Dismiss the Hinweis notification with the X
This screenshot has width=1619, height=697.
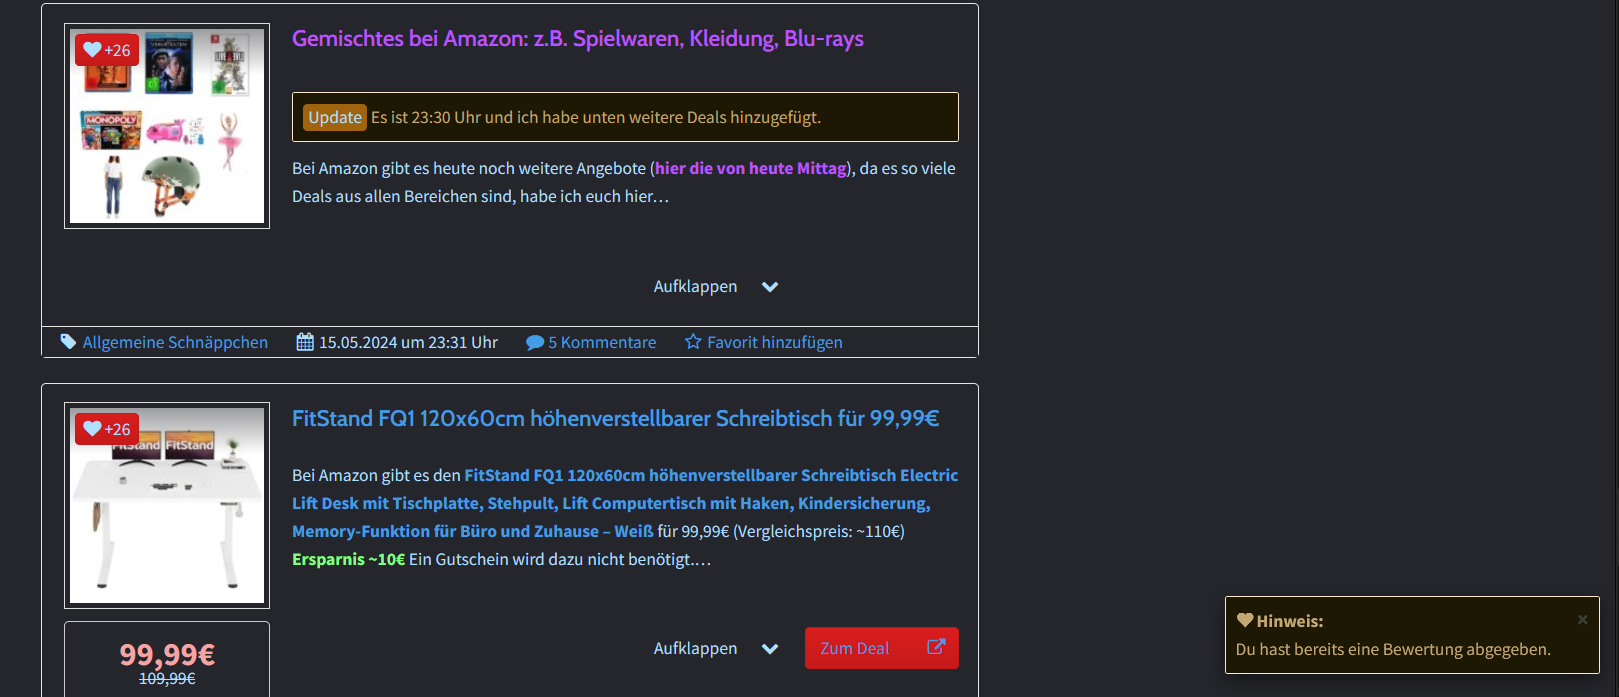(x=1582, y=620)
